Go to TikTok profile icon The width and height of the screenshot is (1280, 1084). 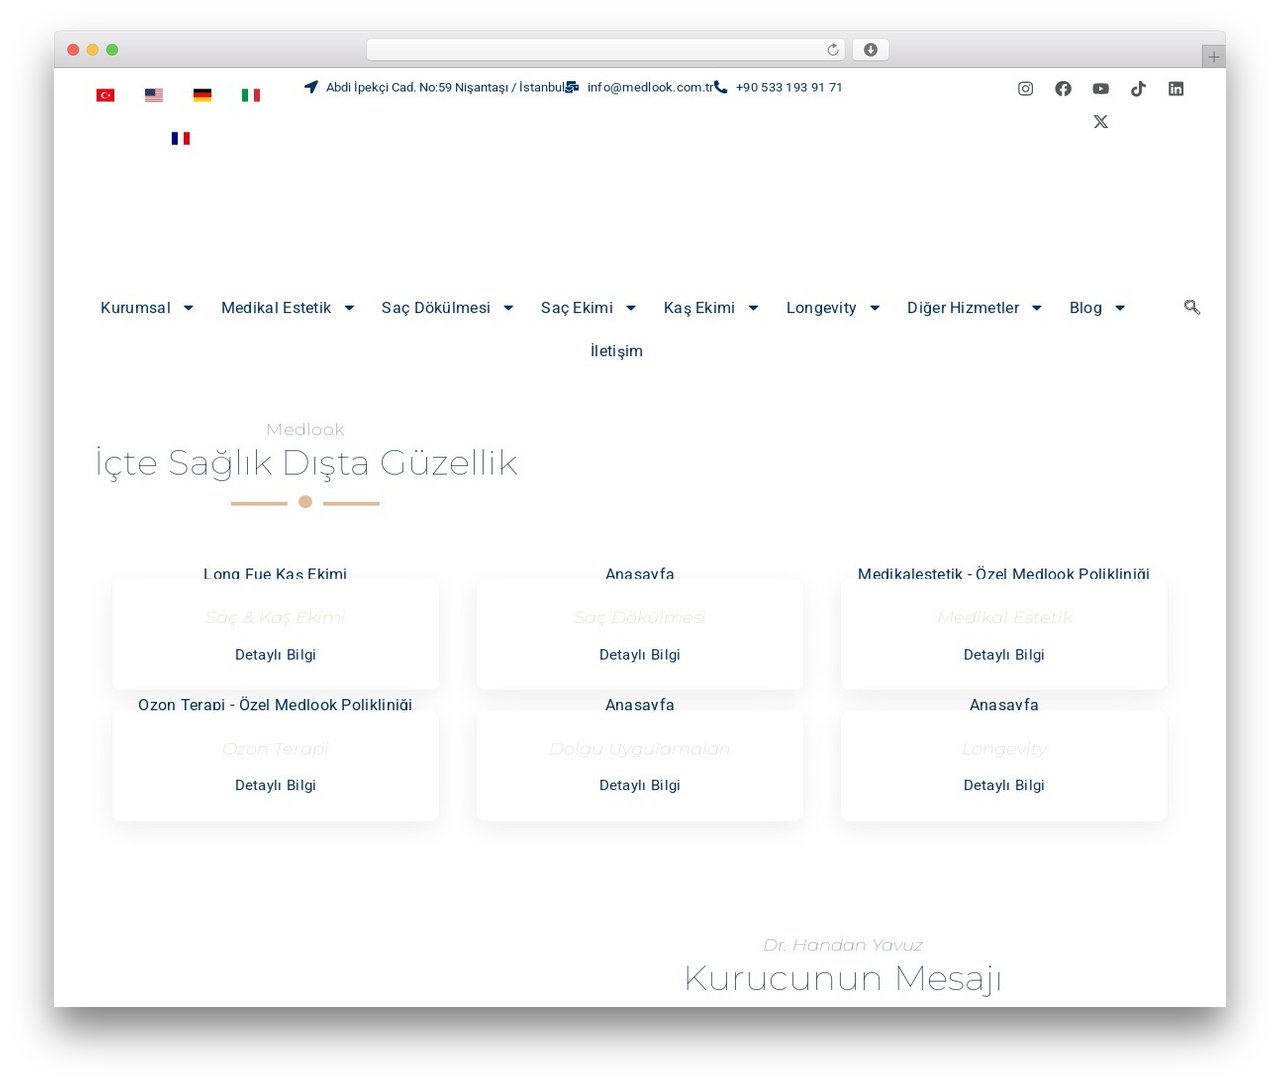[1138, 89]
